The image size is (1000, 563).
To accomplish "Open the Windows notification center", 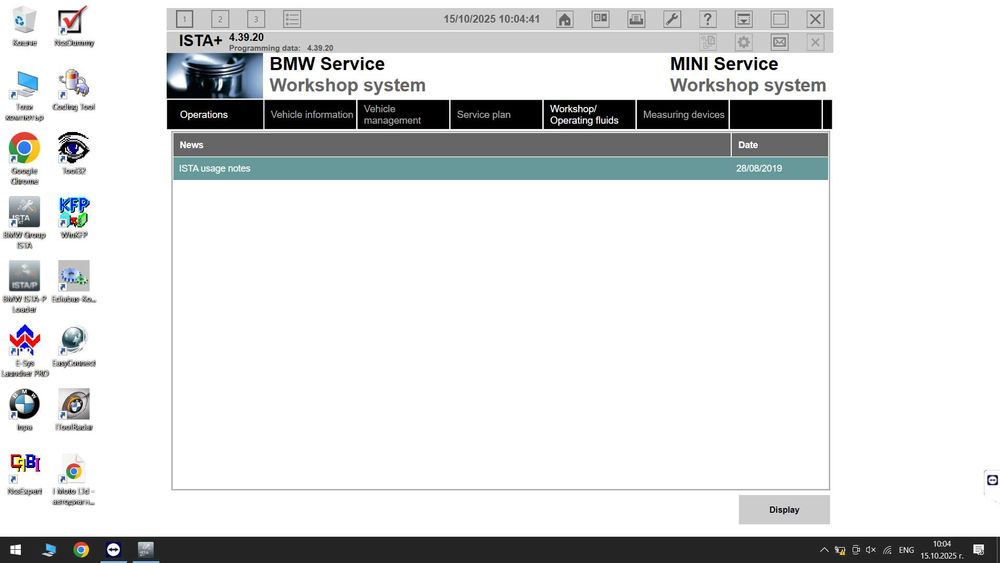I will point(979,550).
